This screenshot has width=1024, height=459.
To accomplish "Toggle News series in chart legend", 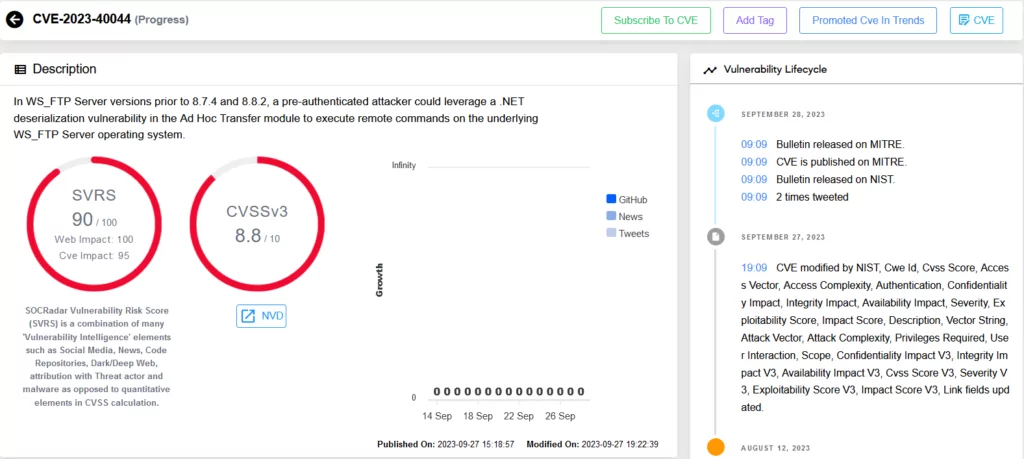I will click(624, 216).
